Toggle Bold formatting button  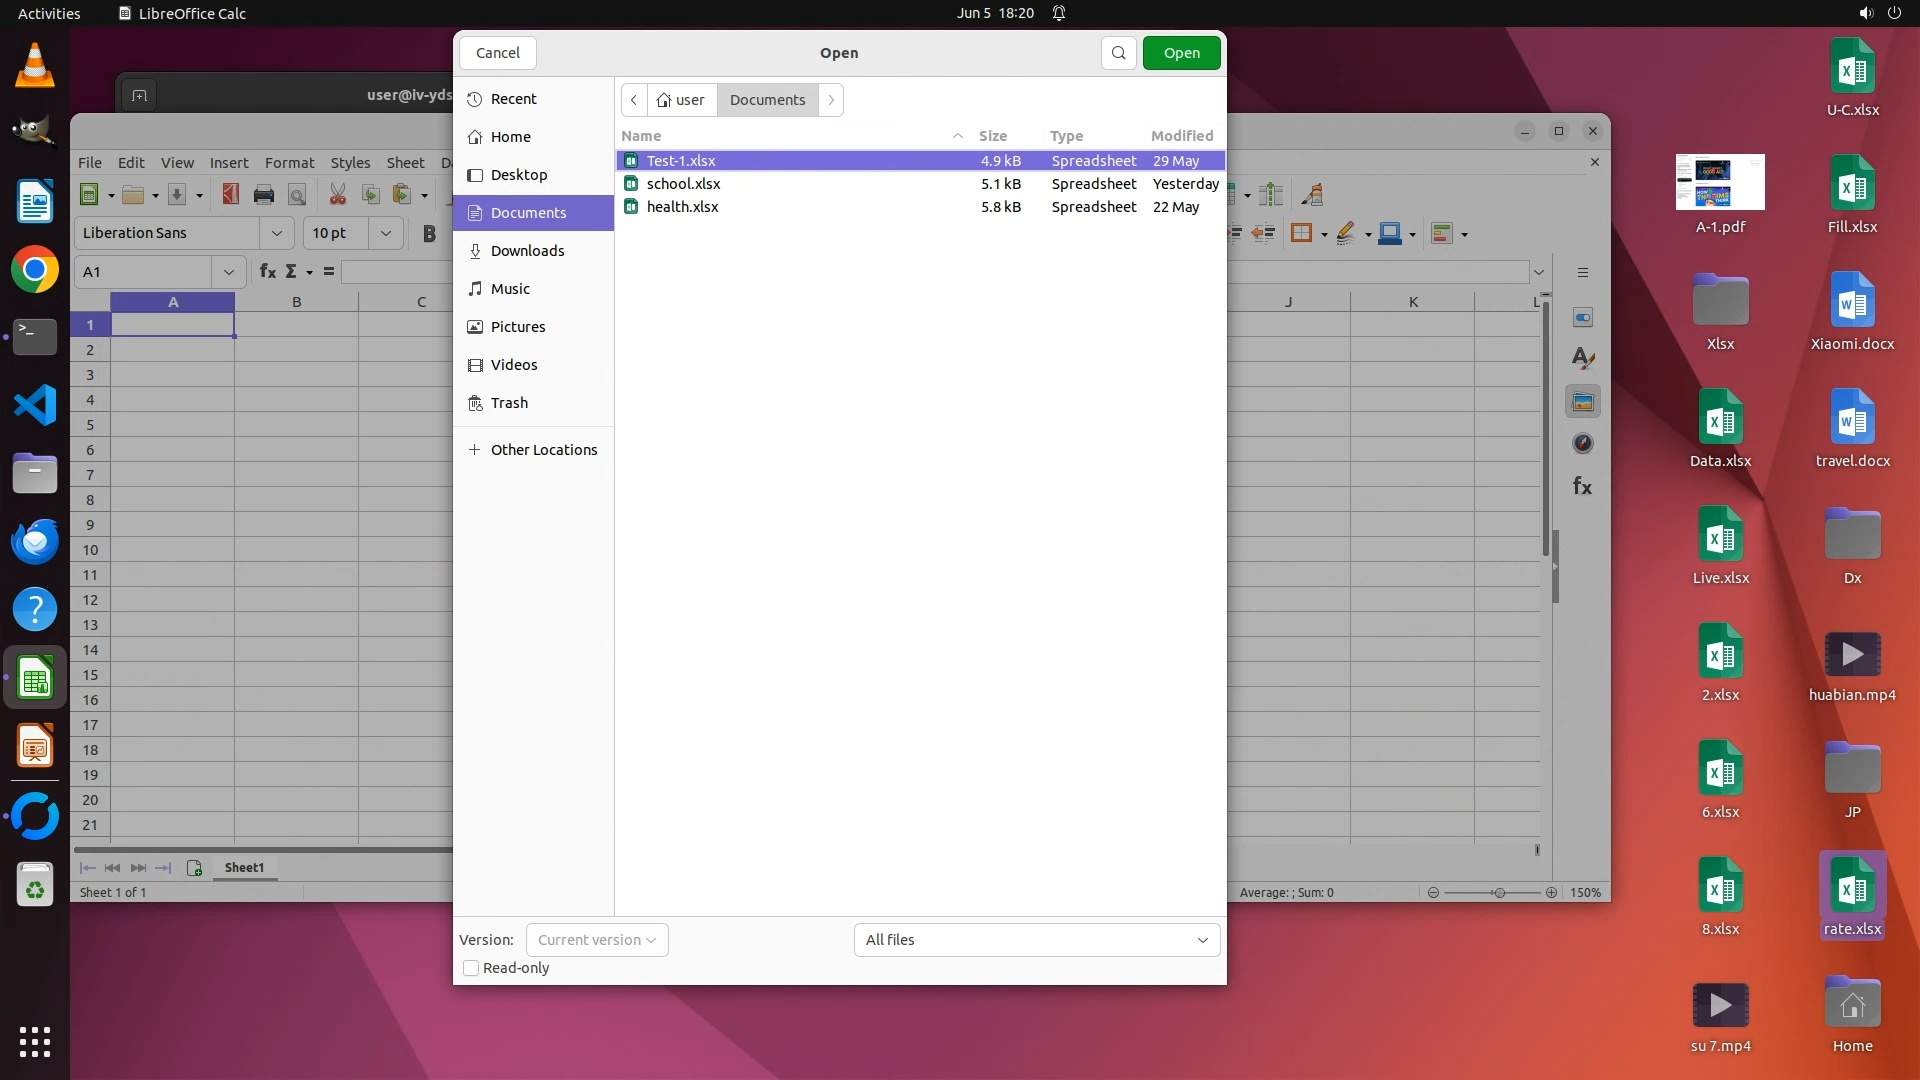[429, 234]
